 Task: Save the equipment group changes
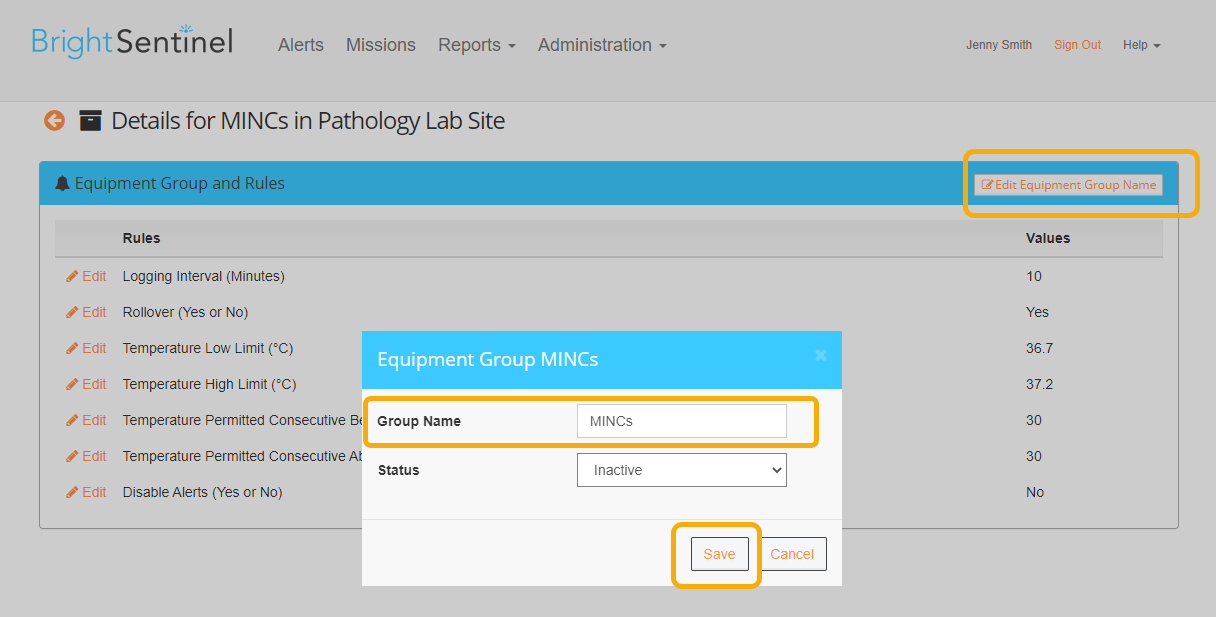tap(719, 554)
